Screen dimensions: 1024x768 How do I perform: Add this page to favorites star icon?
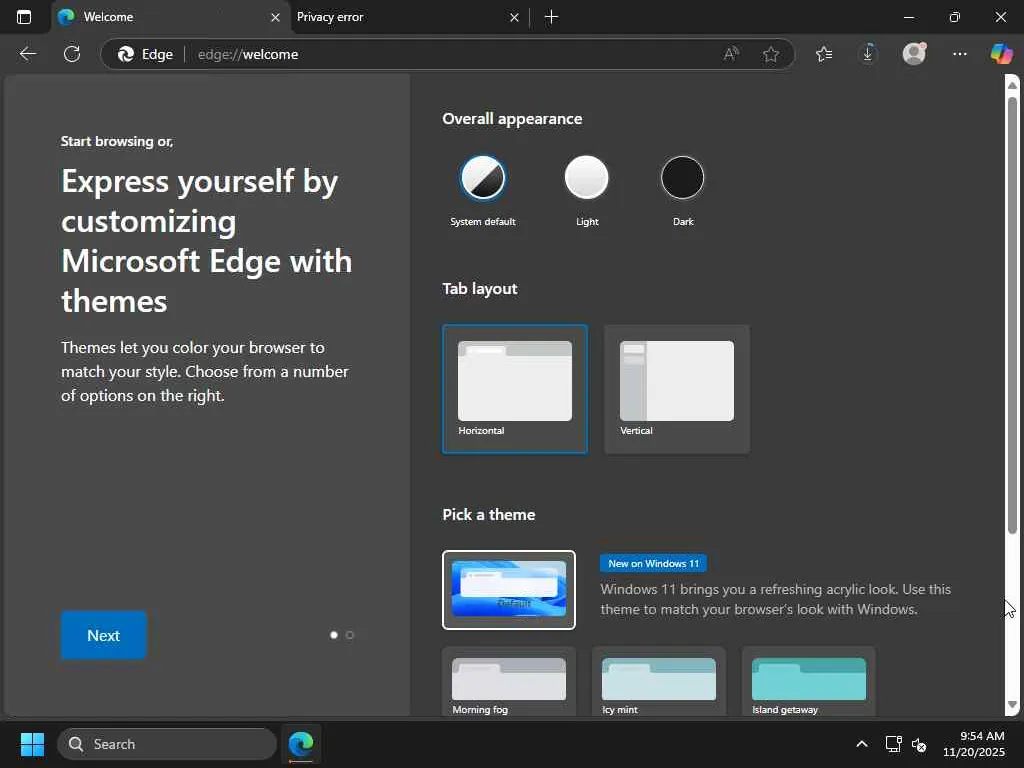pos(771,54)
